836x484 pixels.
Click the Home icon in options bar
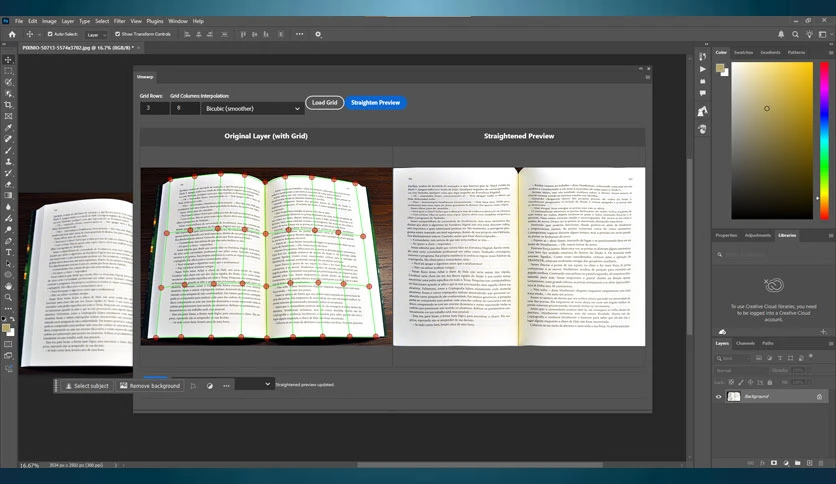pos(12,34)
